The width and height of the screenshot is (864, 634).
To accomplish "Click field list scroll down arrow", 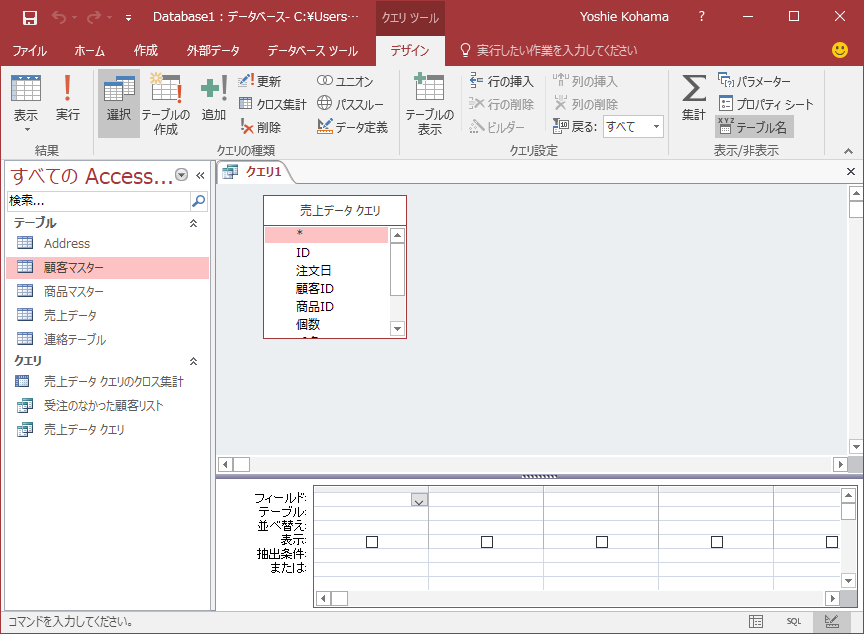I will 397,329.
